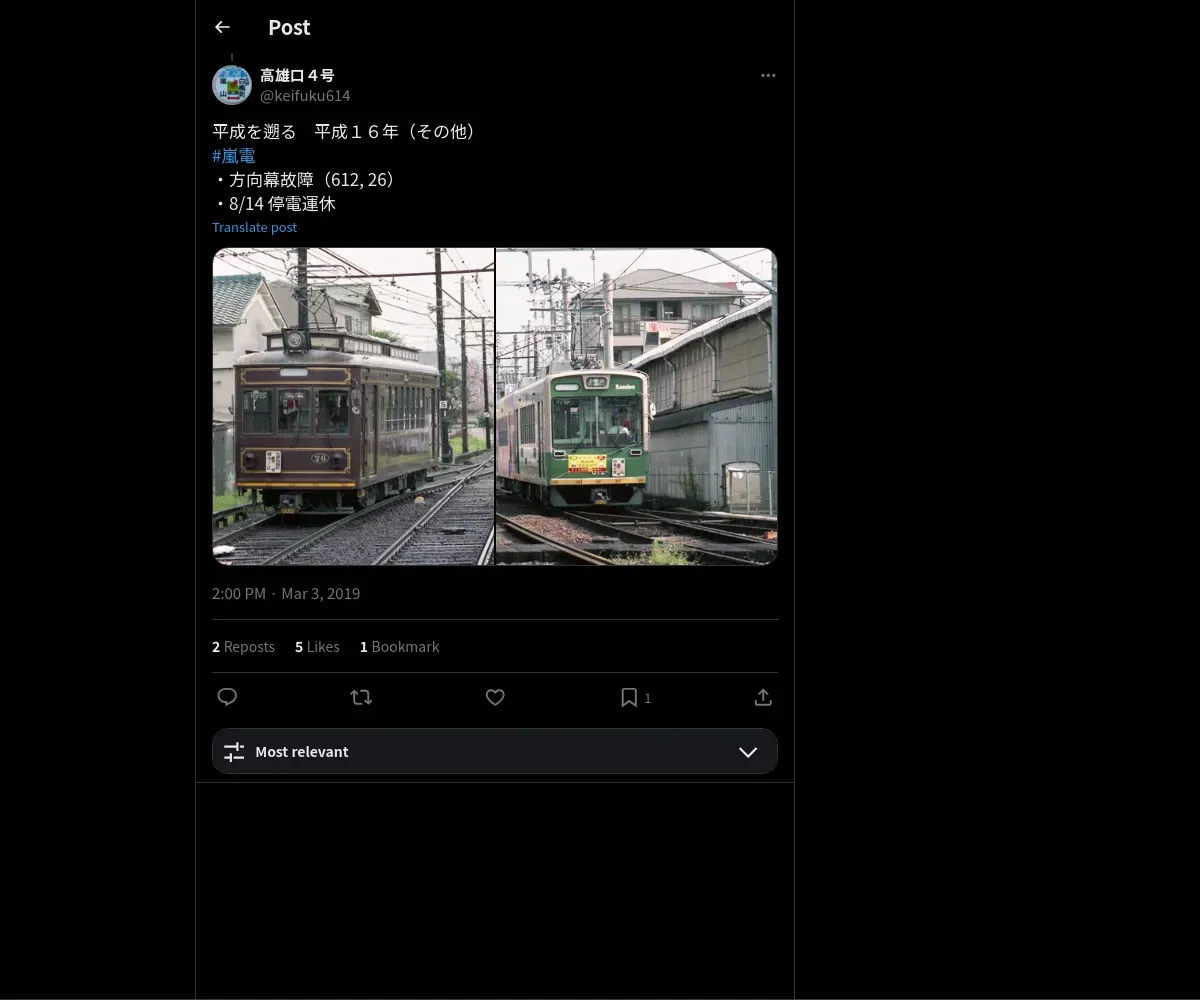The image size is (1200, 1000).
Task: Open the @keifuku614 handle link
Action: pos(305,96)
